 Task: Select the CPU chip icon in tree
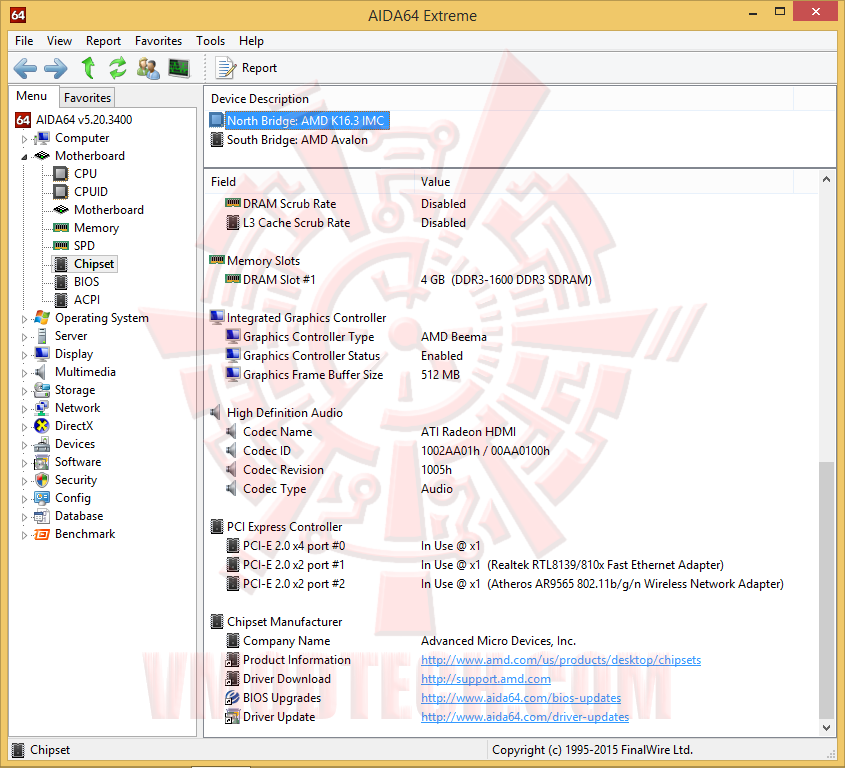[x=61, y=174]
